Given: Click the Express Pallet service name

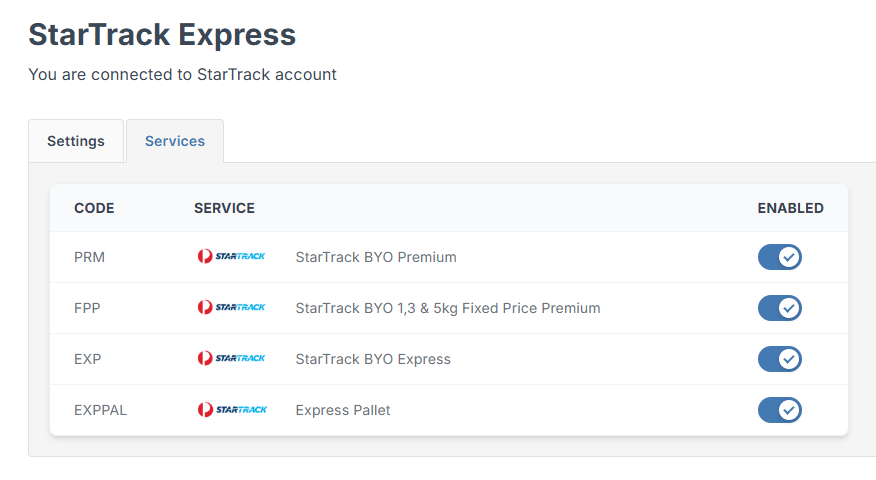Looking at the screenshot, I should tap(343, 410).
